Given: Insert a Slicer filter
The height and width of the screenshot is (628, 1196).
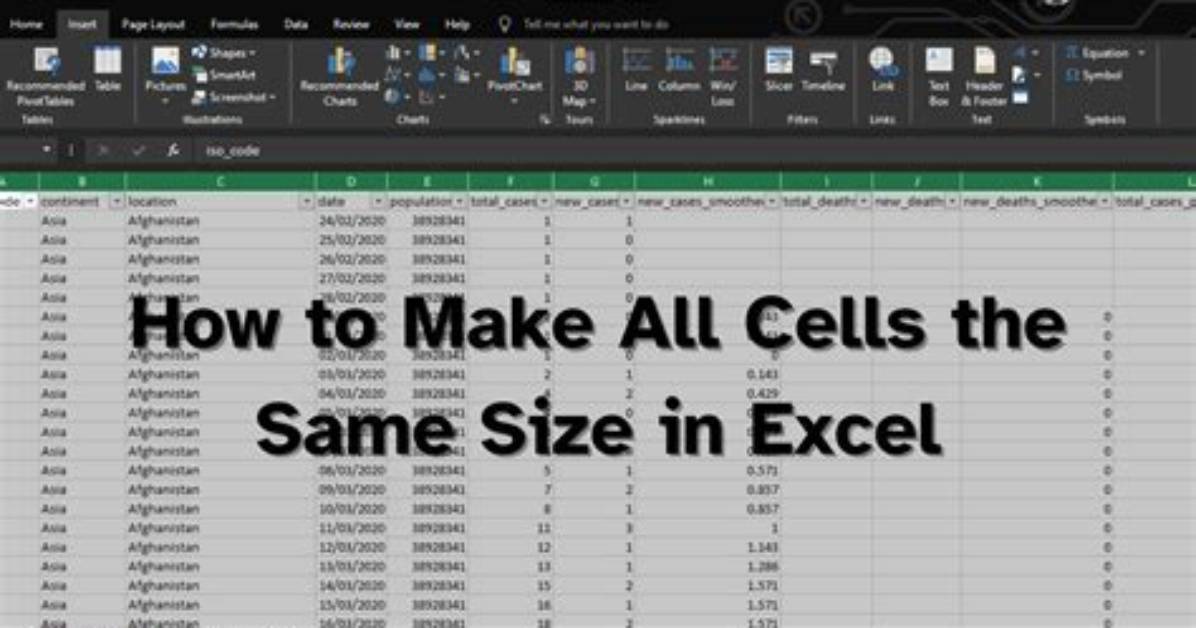Looking at the screenshot, I should 779,69.
